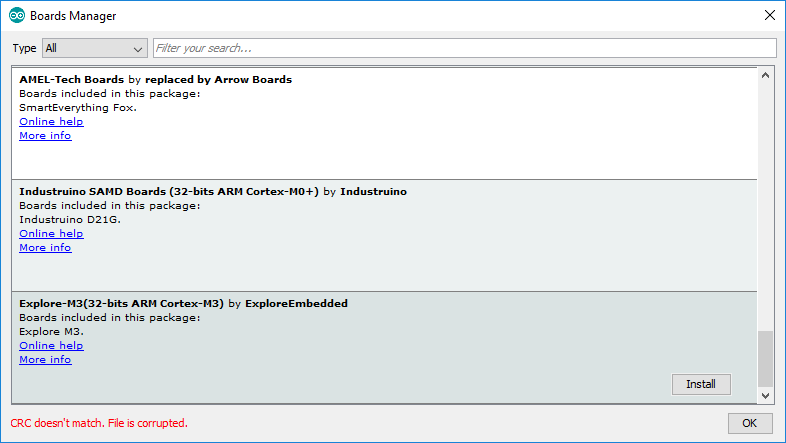Open More info link for Explore-M3
The height and width of the screenshot is (443, 786).
click(45, 359)
